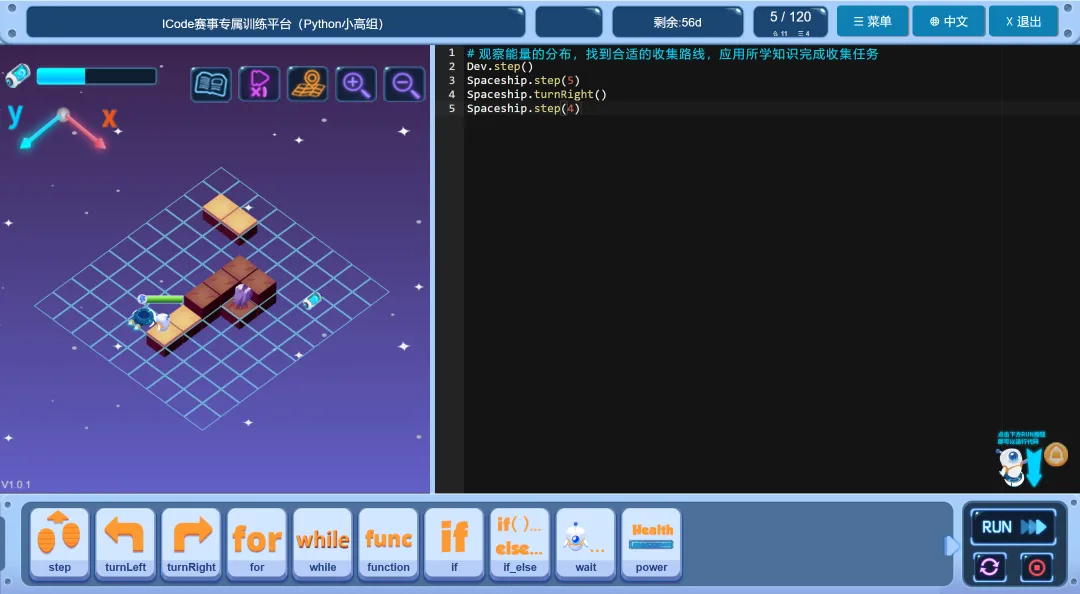
Task: Click the energy battery icon beside progress bar
Action: click(18, 75)
